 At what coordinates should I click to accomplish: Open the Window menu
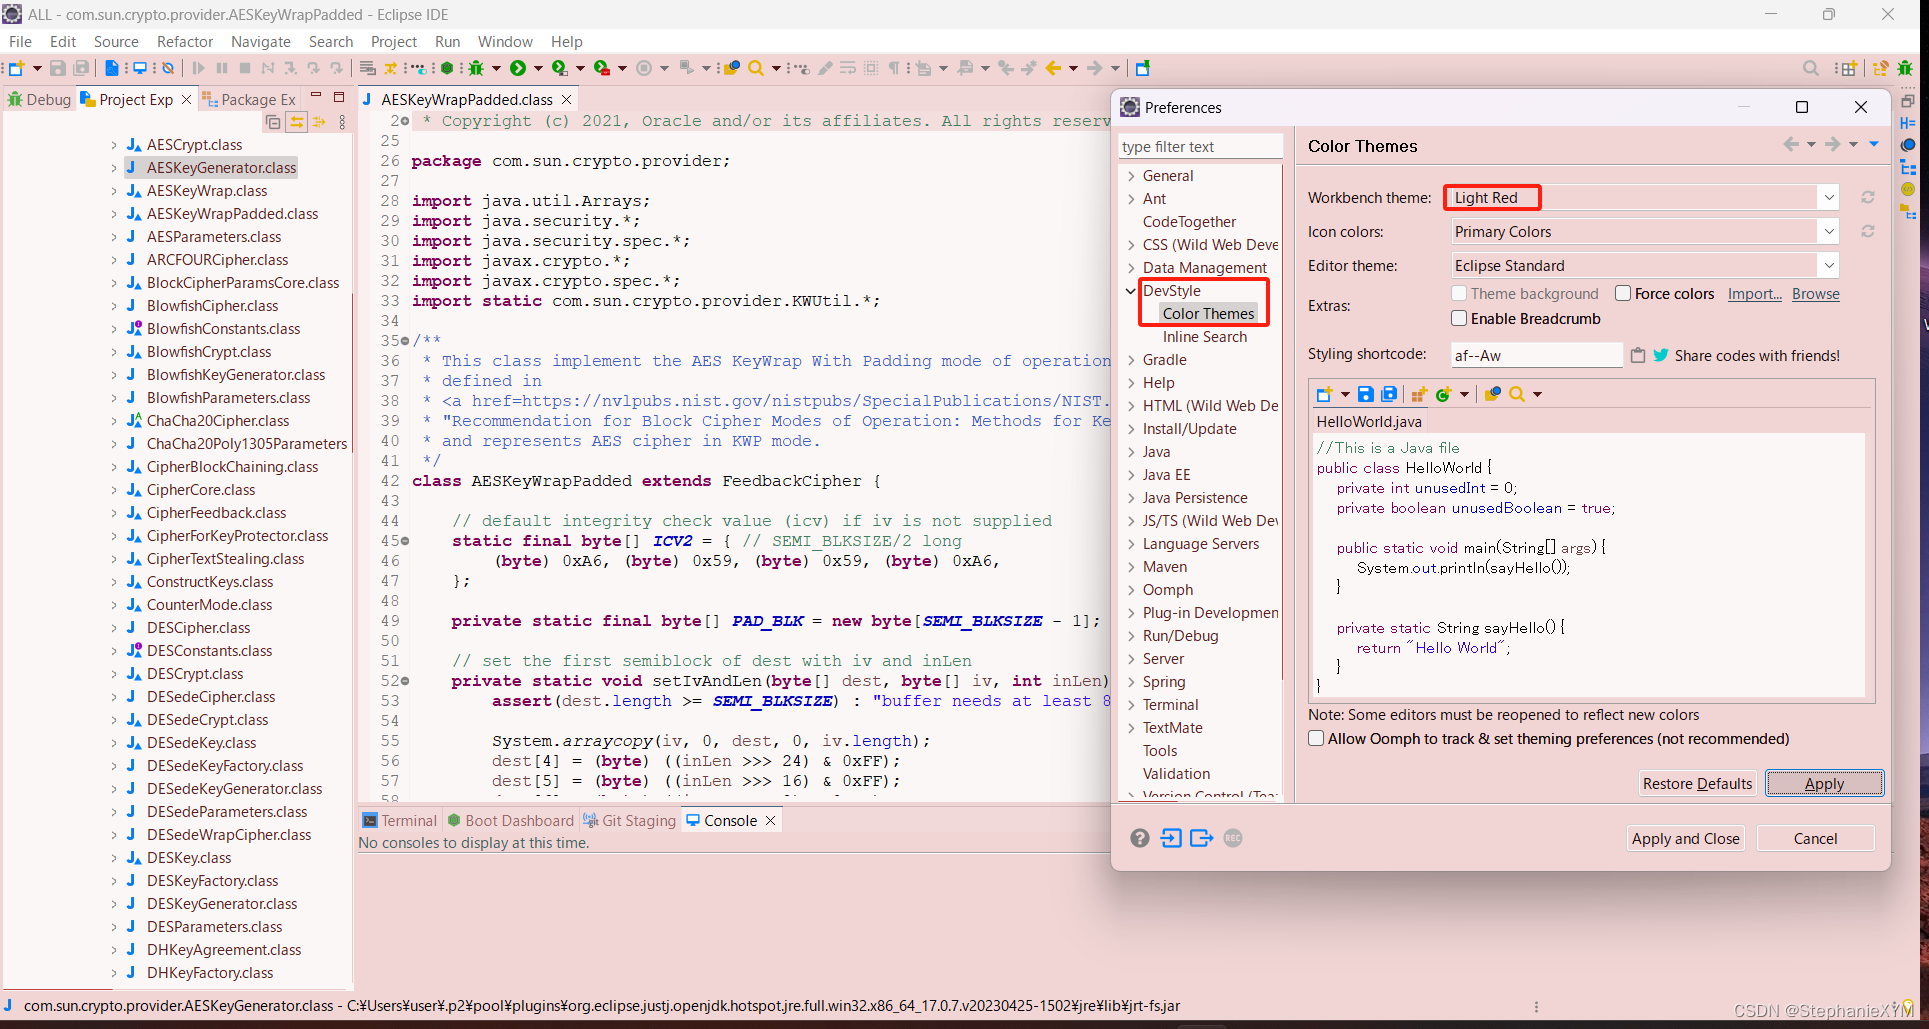(505, 41)
